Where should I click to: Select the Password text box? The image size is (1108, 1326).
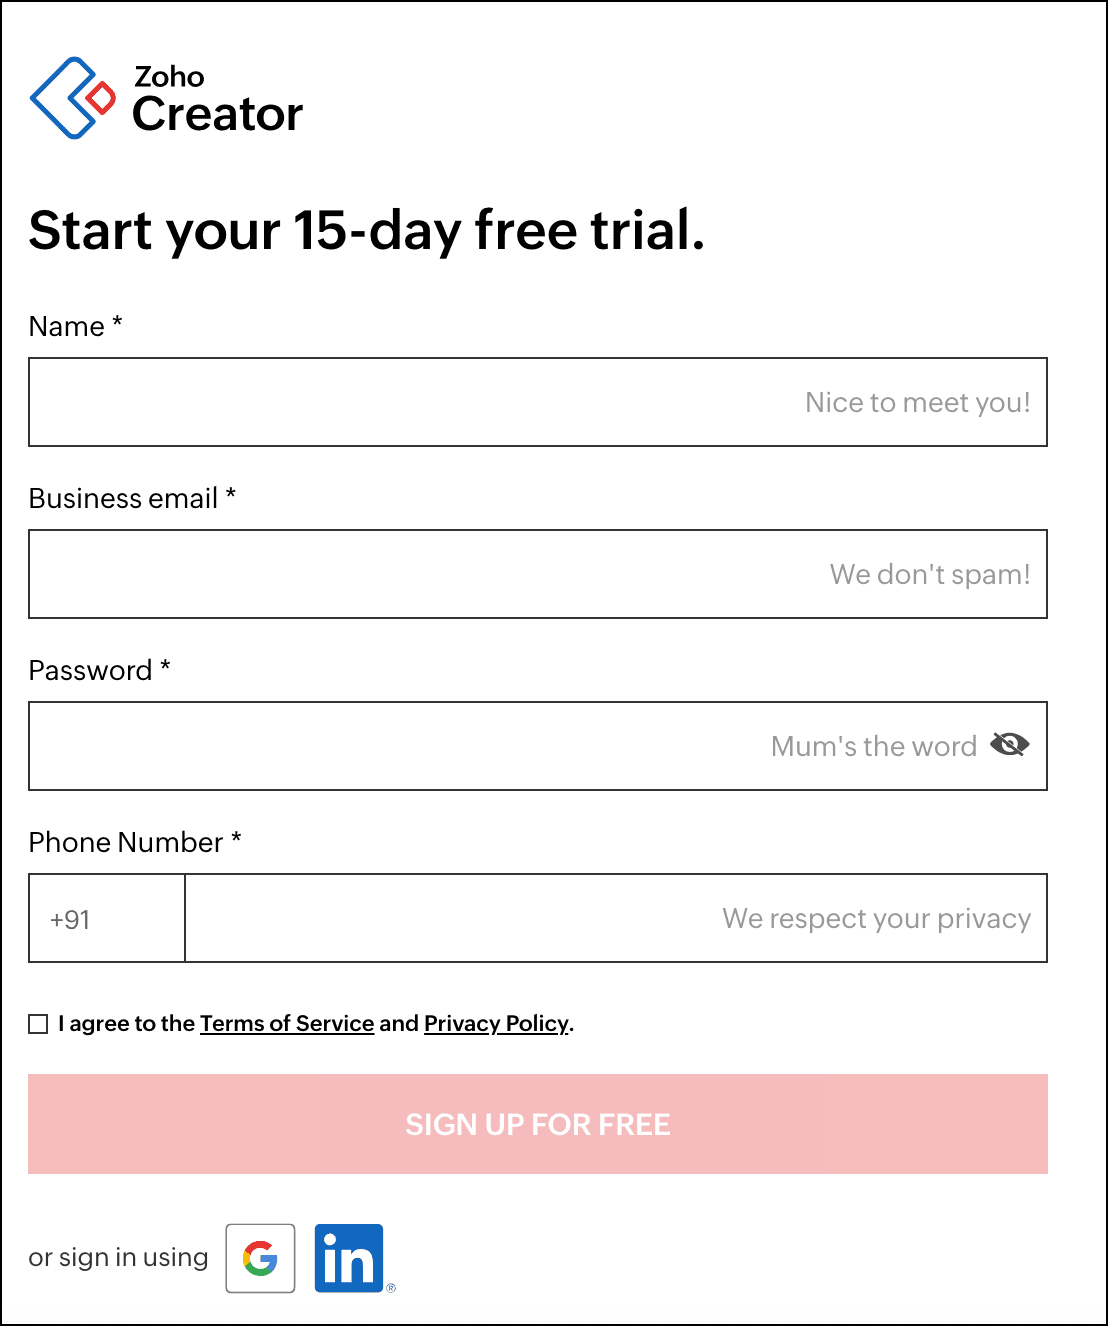(400, 746)
